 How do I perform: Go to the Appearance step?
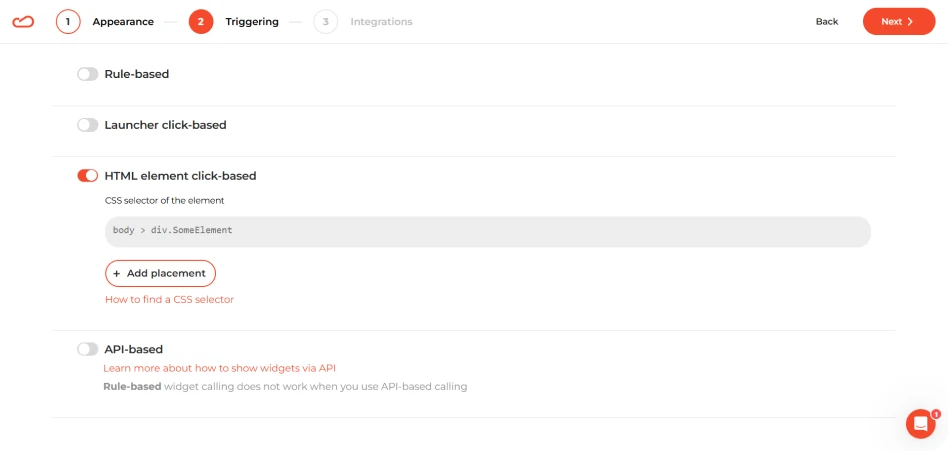[123, 22]
